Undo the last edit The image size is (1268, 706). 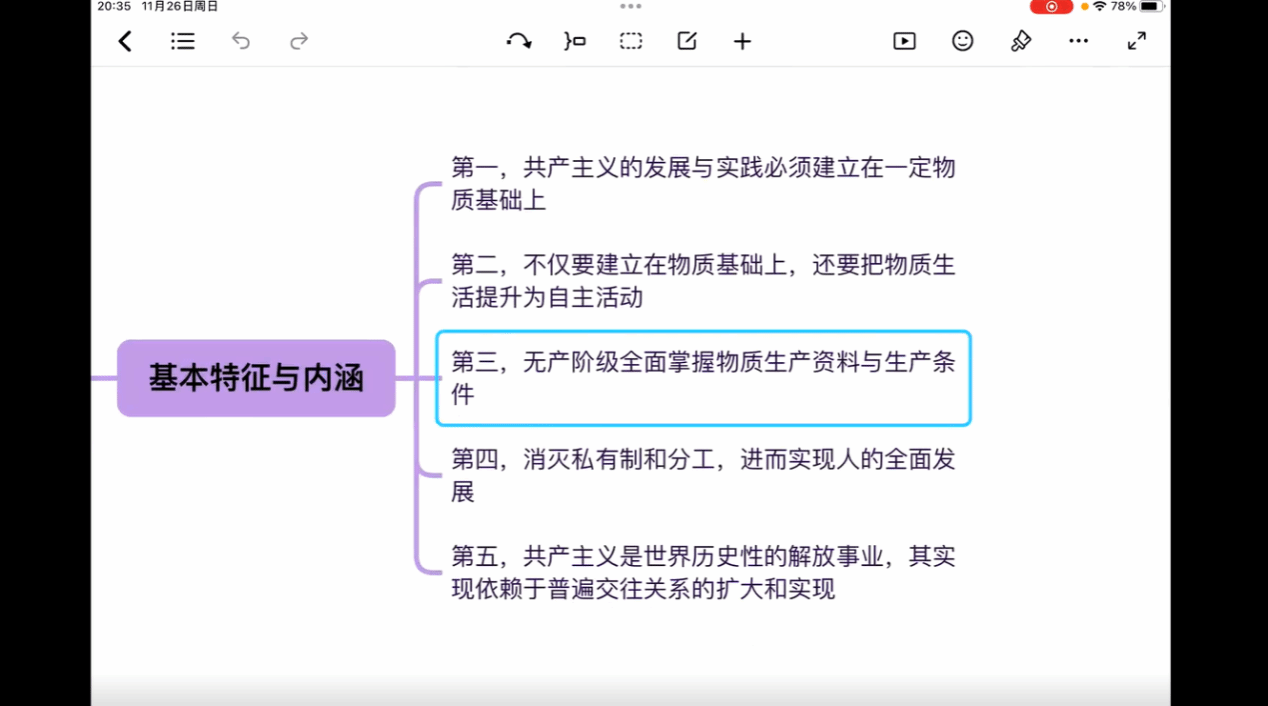(x=241, y=41)
